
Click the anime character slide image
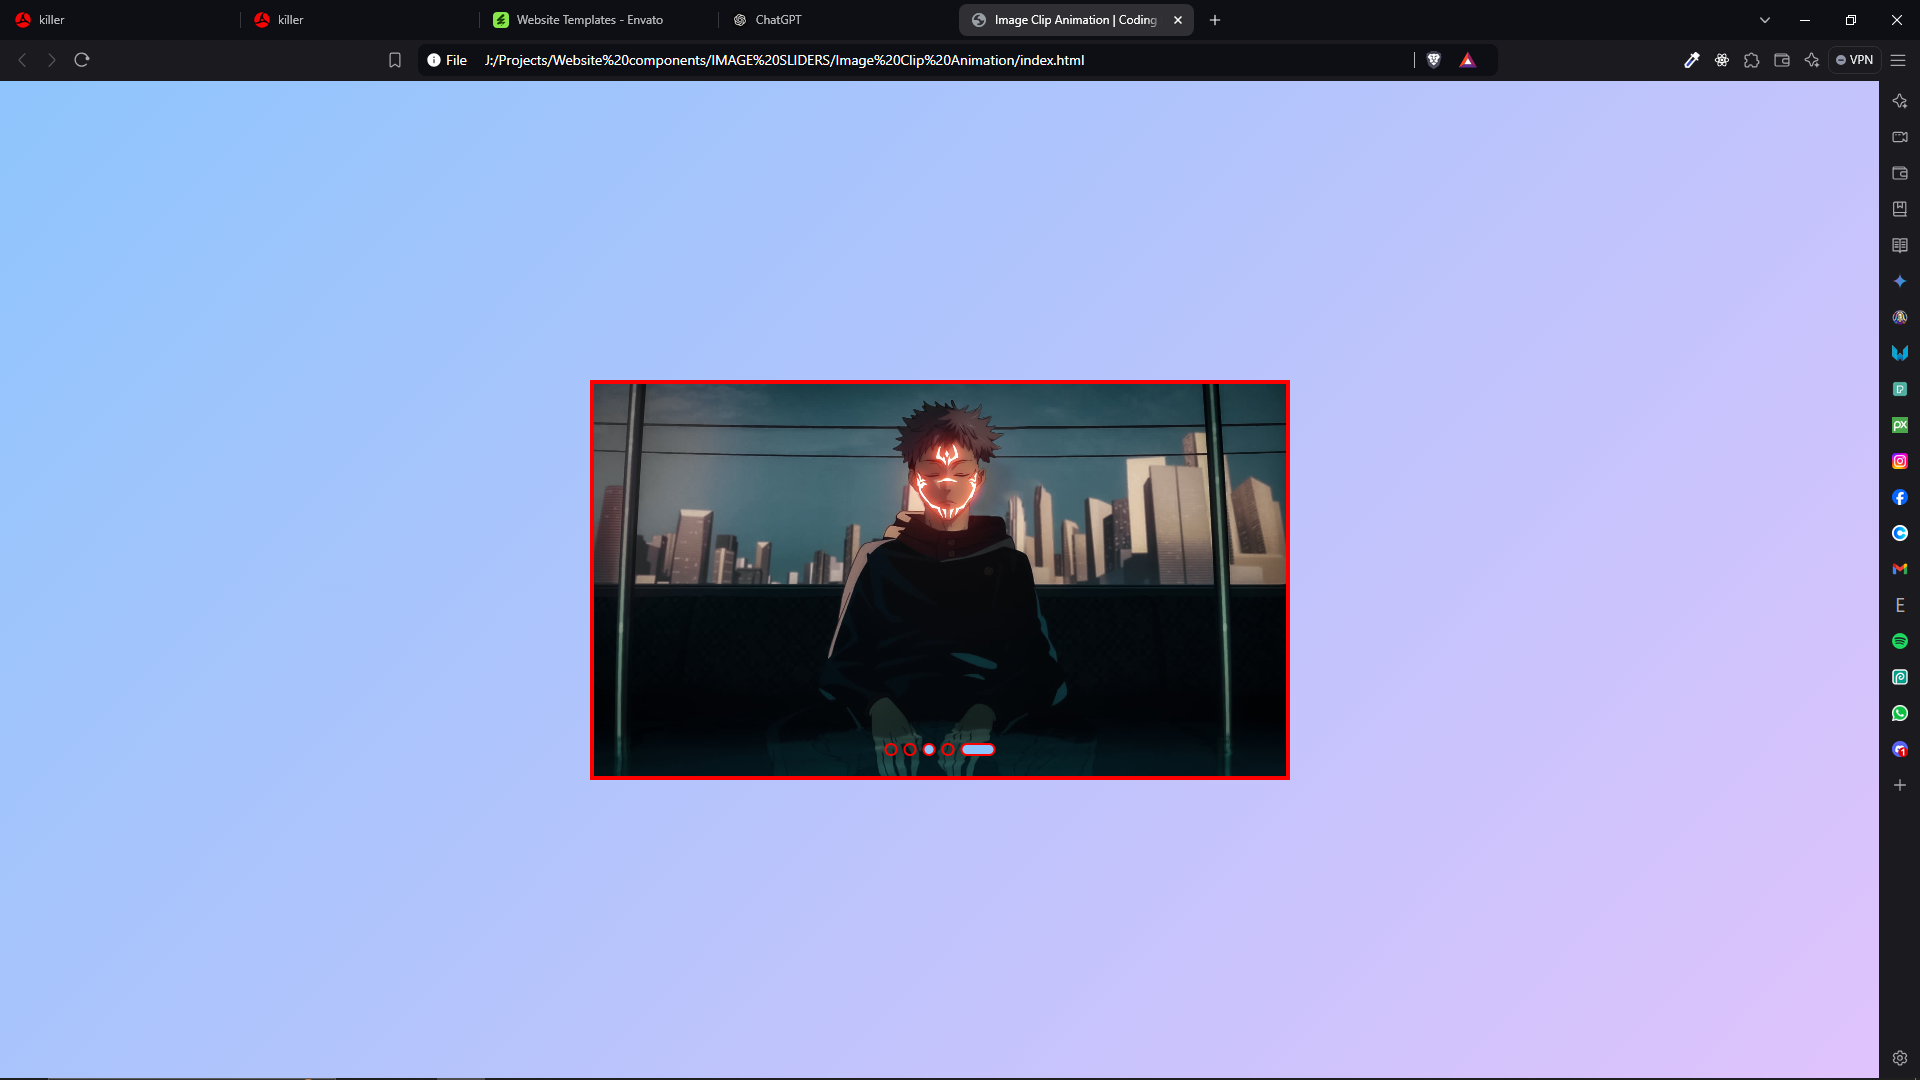(940, 580)
